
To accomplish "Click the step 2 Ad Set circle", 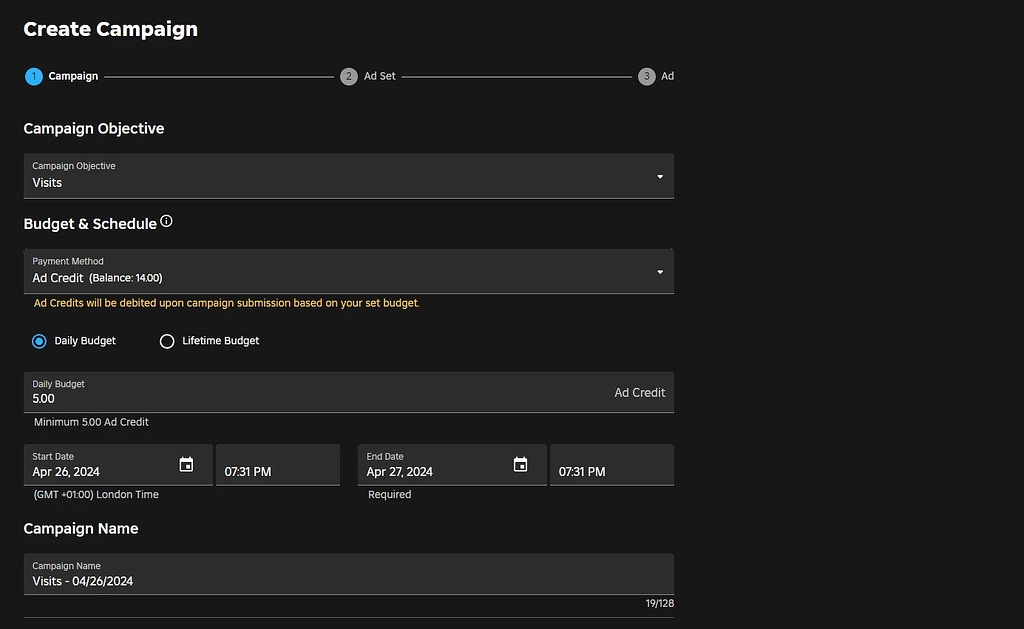I will [x=349, y=76].
